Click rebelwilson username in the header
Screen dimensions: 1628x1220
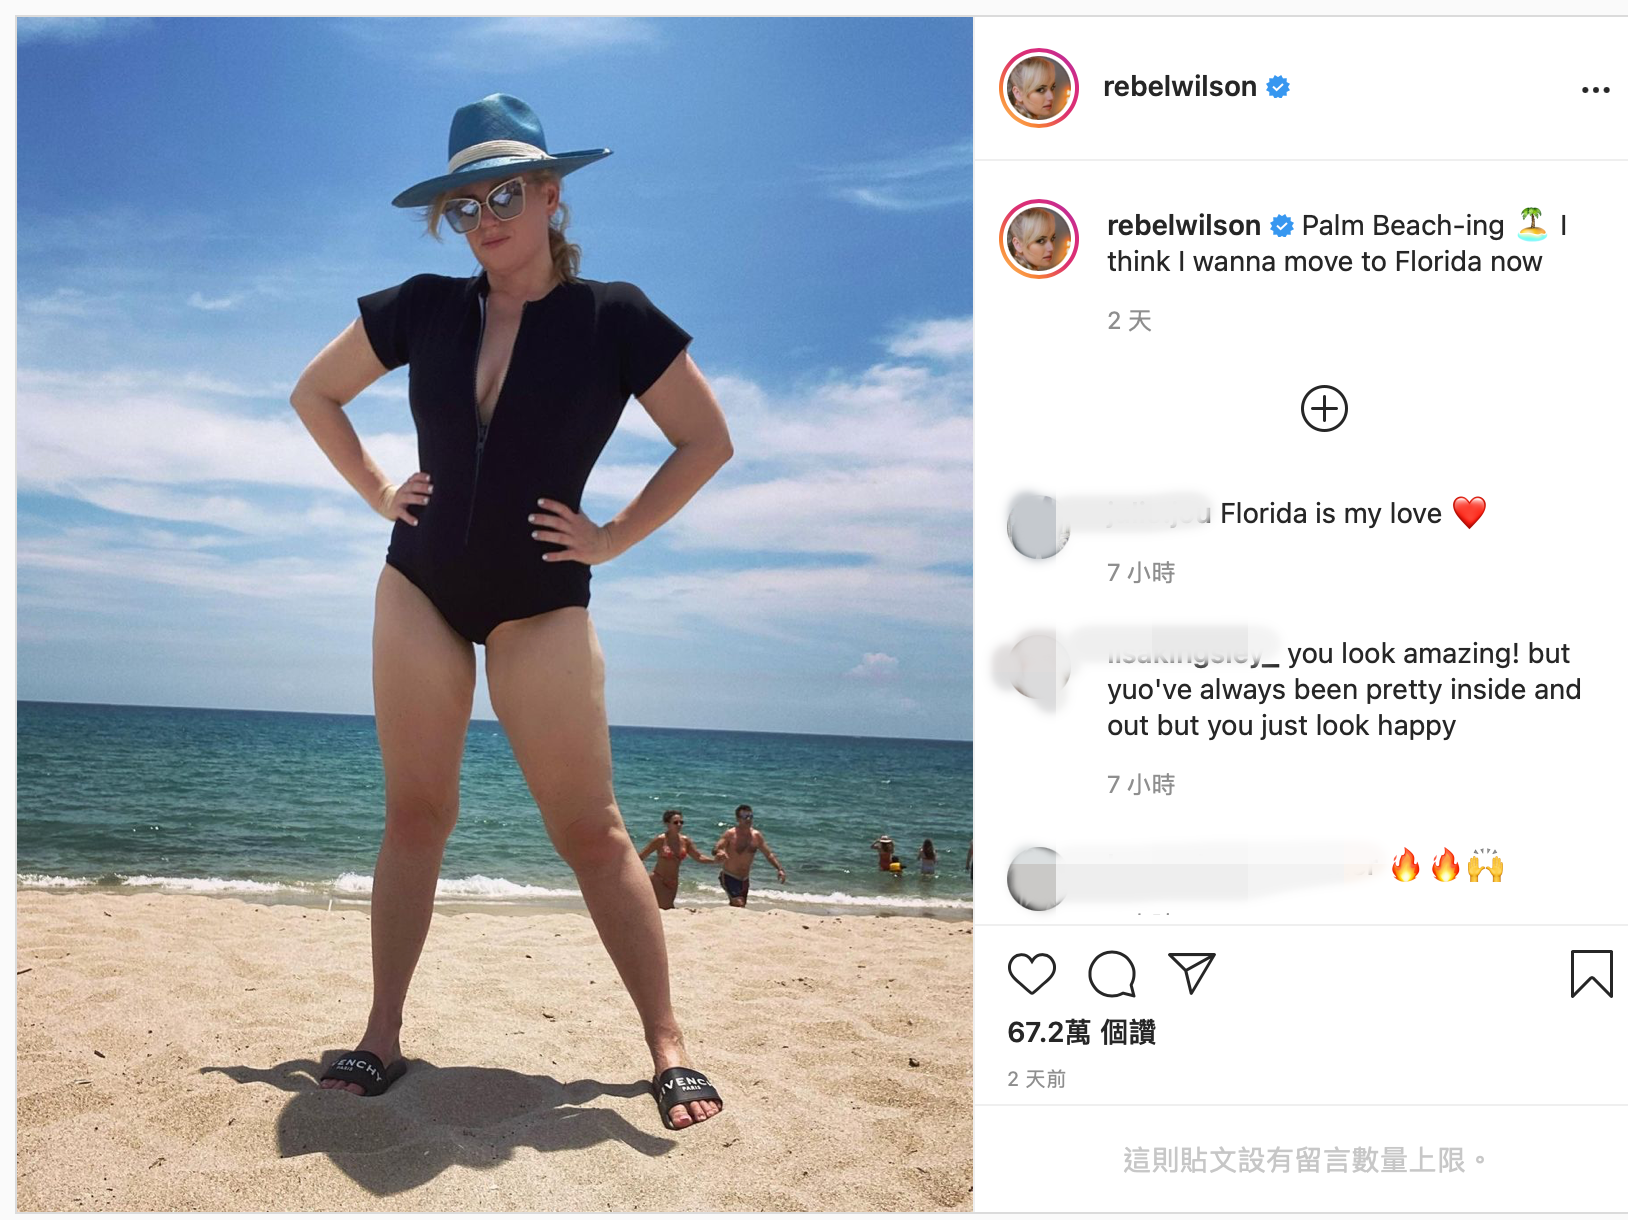(x=1180, y=87)
